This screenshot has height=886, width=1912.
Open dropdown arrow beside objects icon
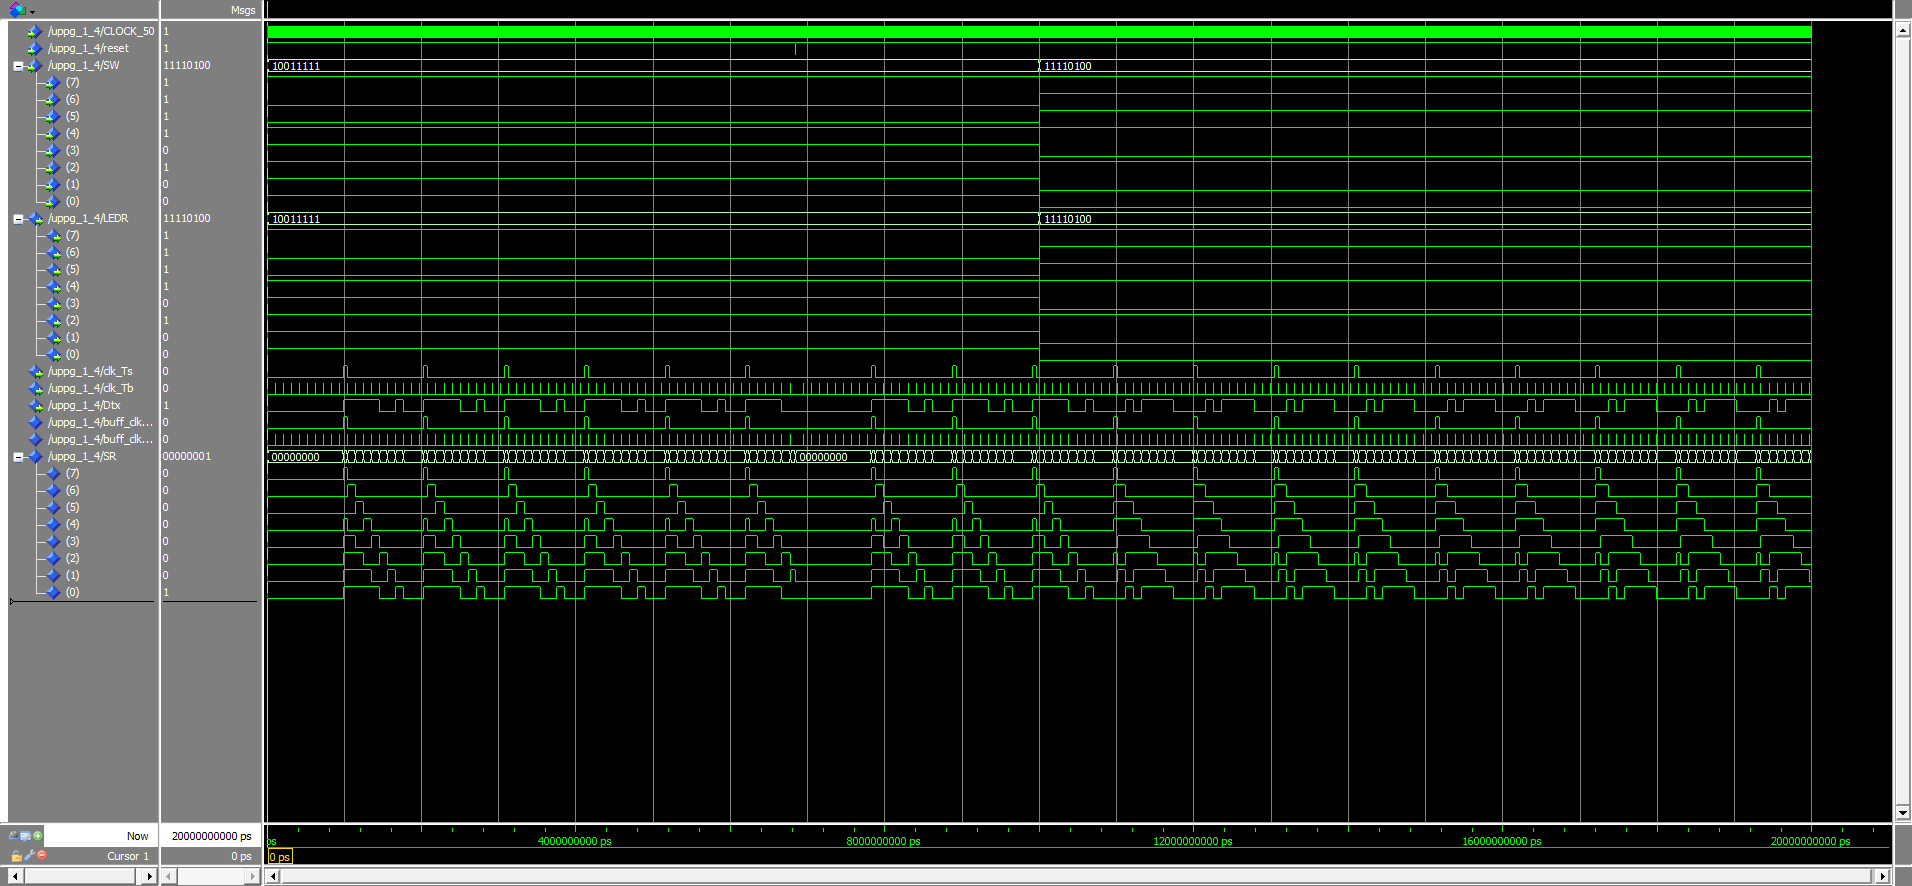pyautogui.click(x=32, y=12)
